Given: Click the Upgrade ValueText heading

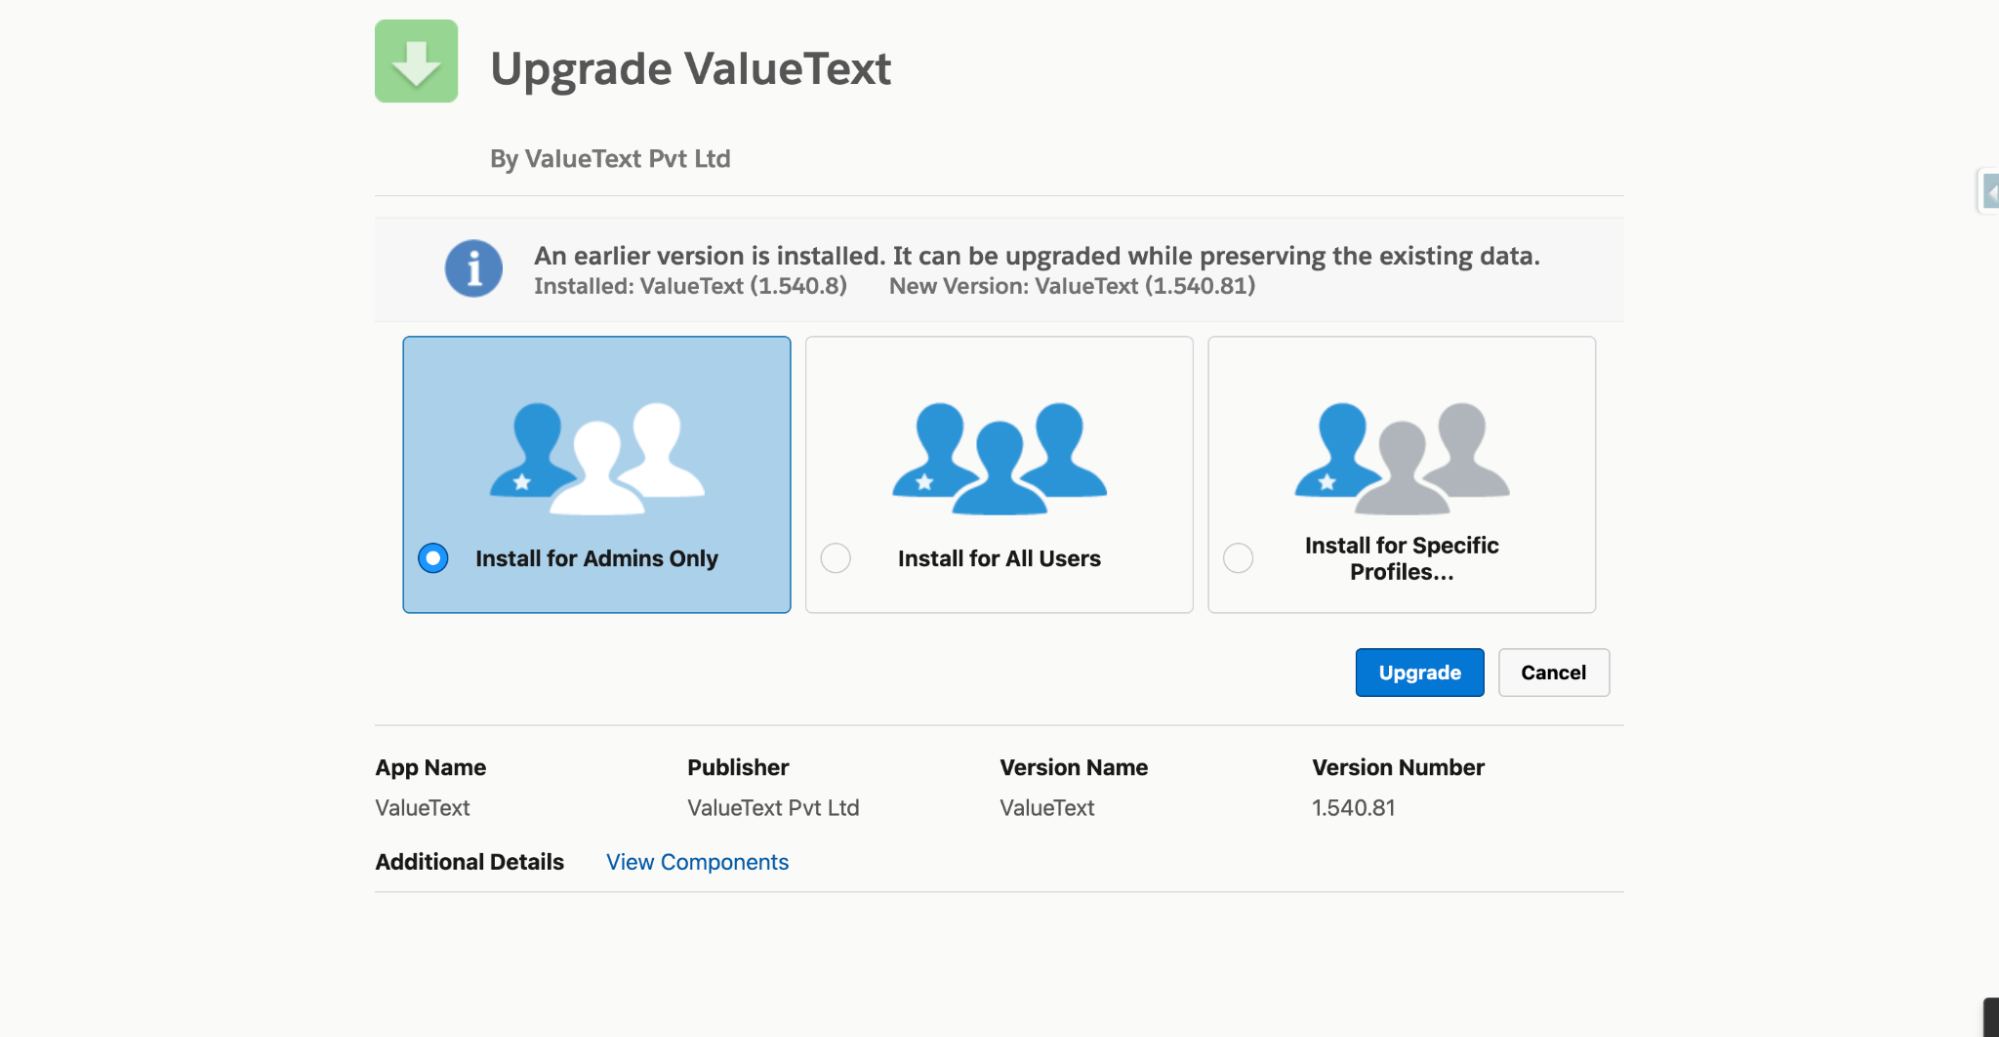Looking at the screenshot, I should tap(690, 69).
